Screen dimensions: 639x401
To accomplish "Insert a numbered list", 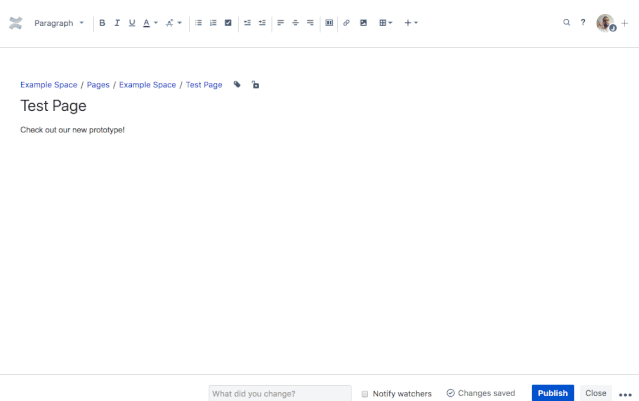I will [x=213, y=23].
